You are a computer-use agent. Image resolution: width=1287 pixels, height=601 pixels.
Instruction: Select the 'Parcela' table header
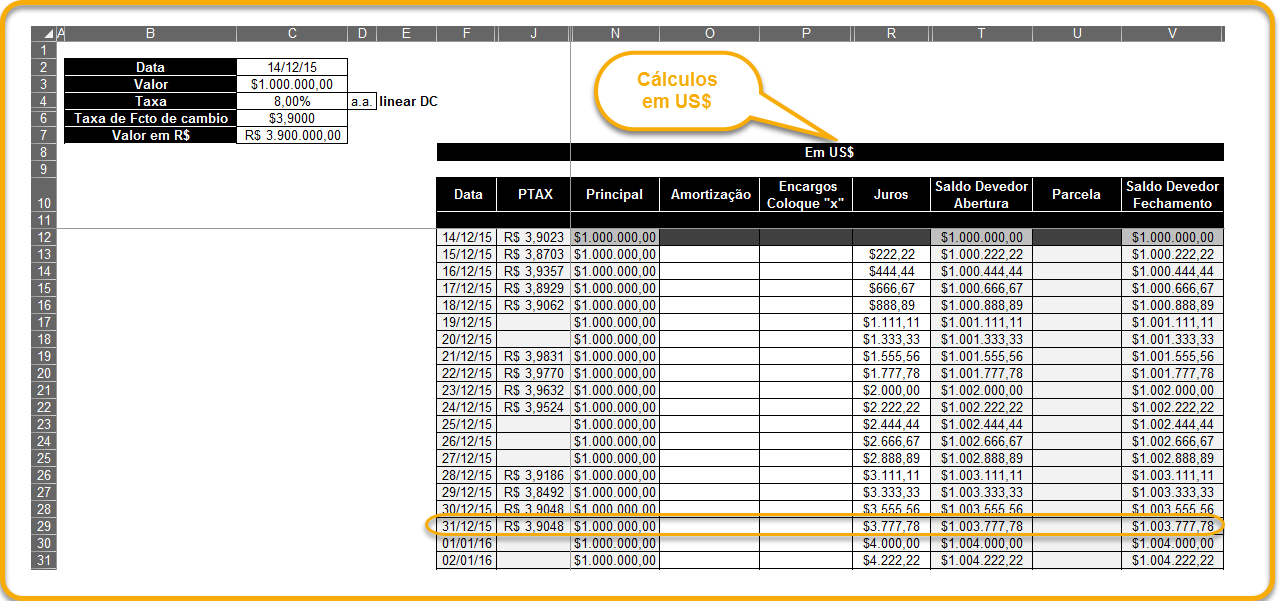point(1077,195)
